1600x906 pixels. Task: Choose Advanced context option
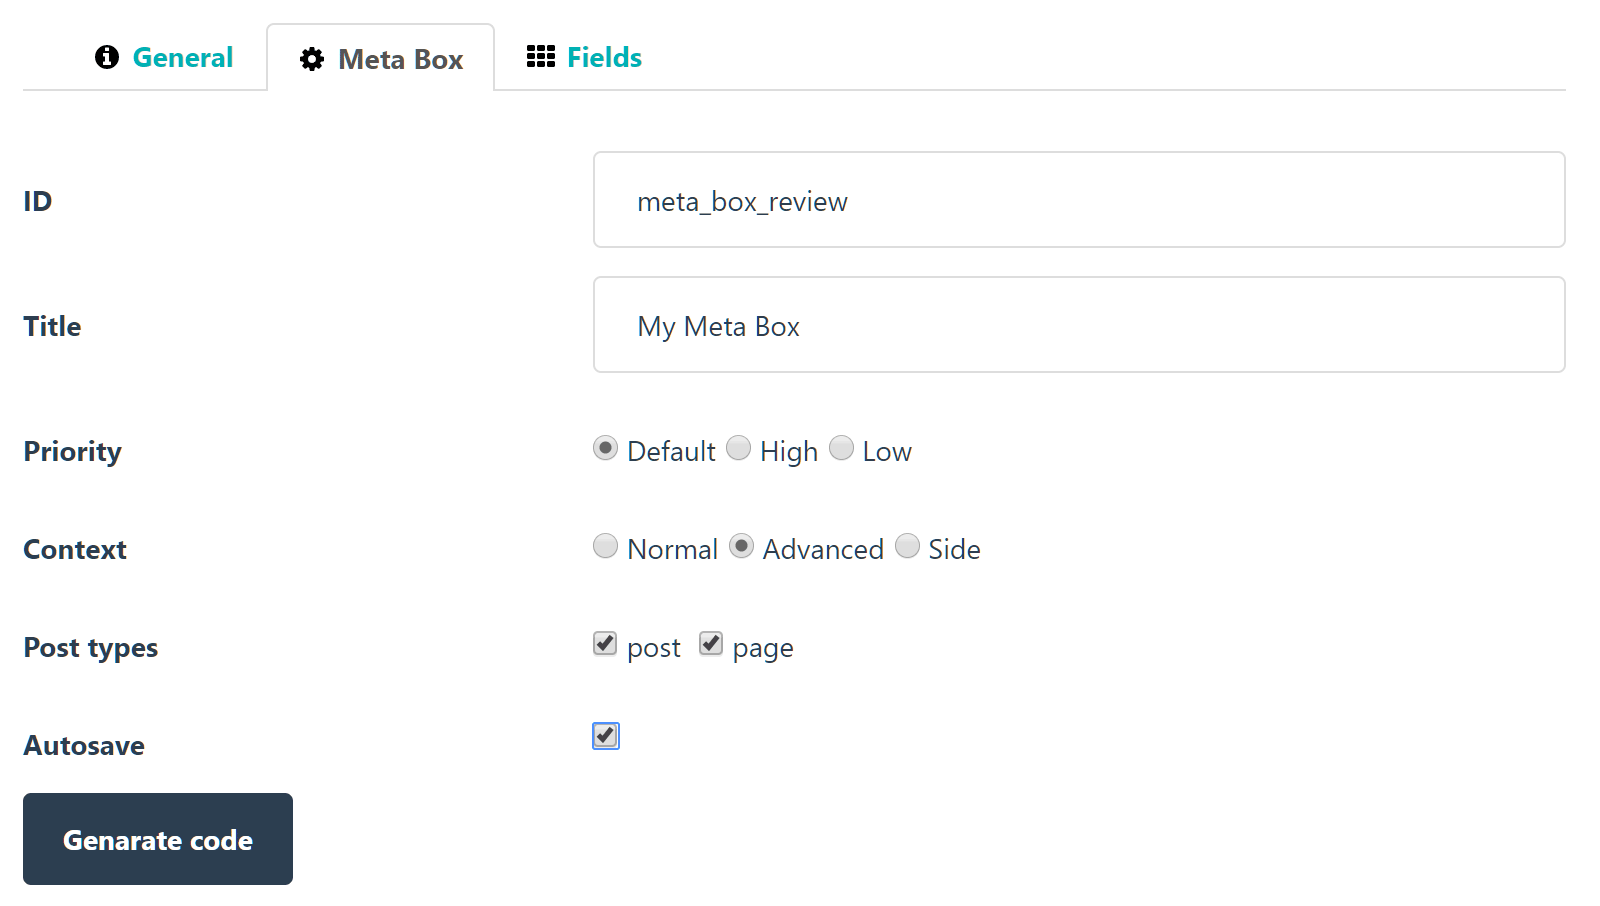click(x=741, y=546)
